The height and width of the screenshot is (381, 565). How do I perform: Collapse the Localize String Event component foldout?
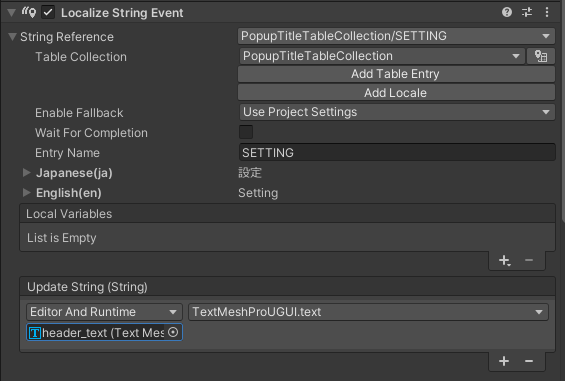(12, 13)
